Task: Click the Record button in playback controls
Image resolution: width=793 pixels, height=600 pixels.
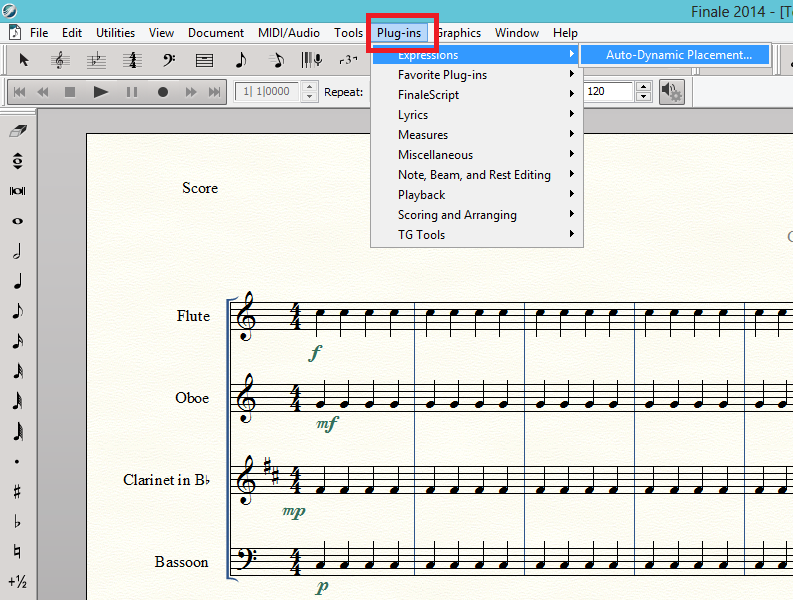Action: point(162,92)
